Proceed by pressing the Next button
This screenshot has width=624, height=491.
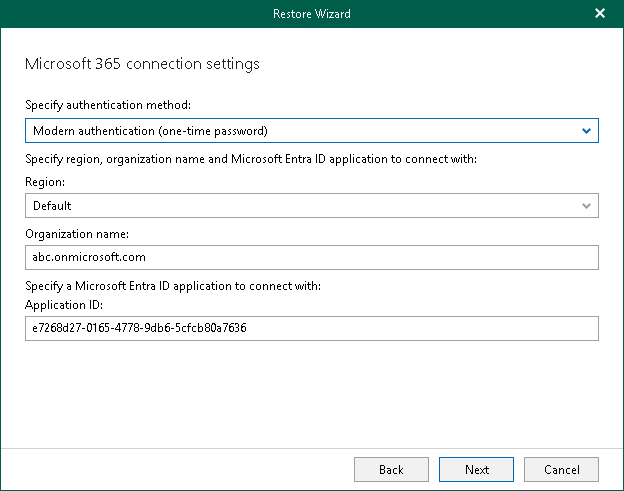pos(477,469)
